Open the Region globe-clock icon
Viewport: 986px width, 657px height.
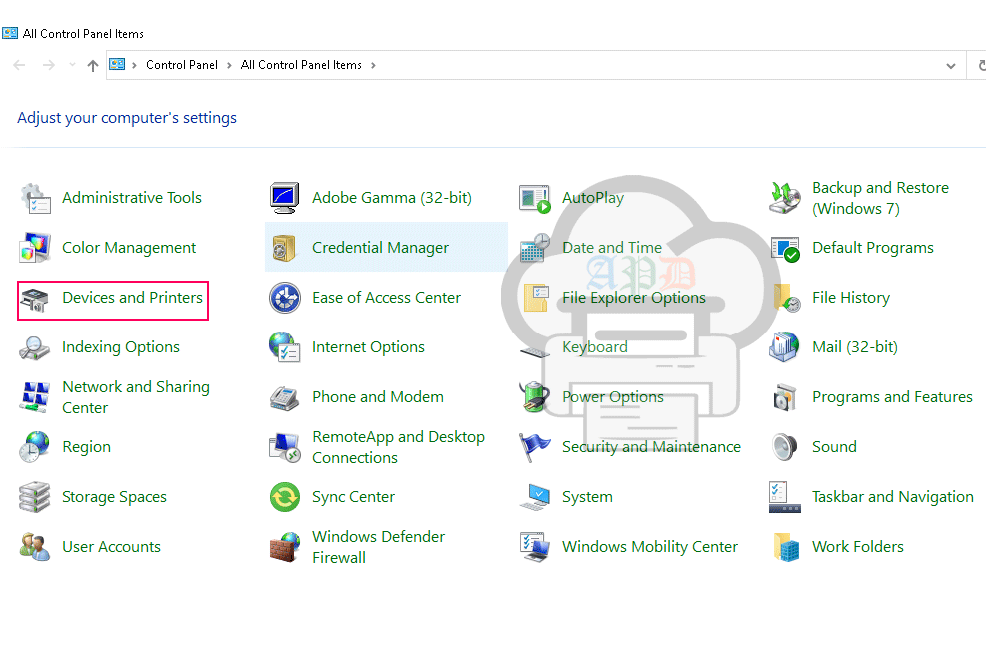pos(35,446)
